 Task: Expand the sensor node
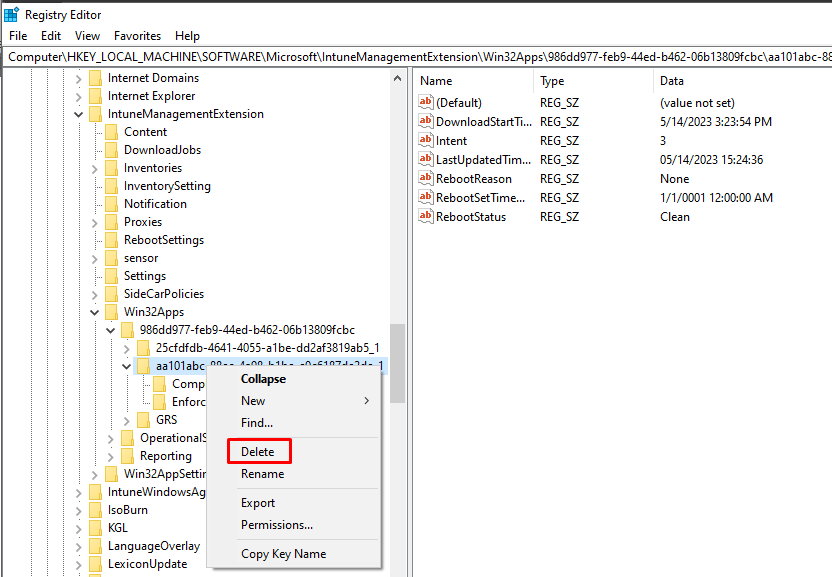tap(94, 259)
